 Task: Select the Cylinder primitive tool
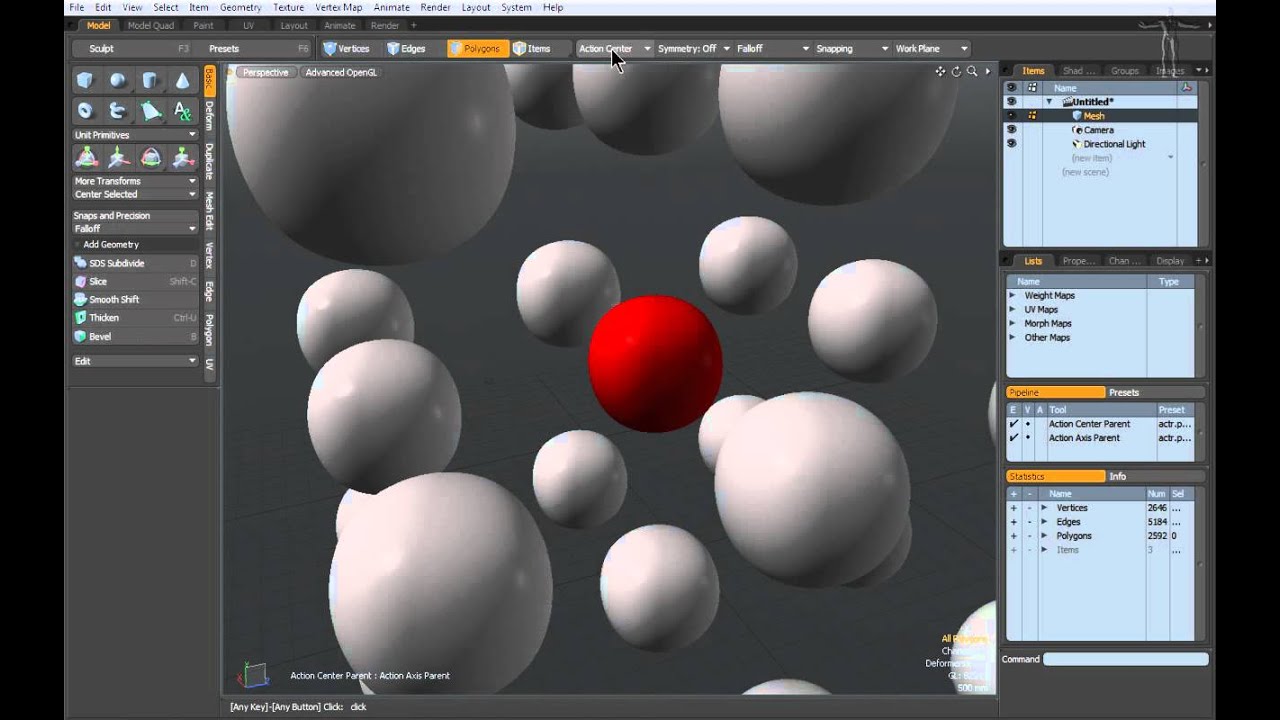point(150,81)
